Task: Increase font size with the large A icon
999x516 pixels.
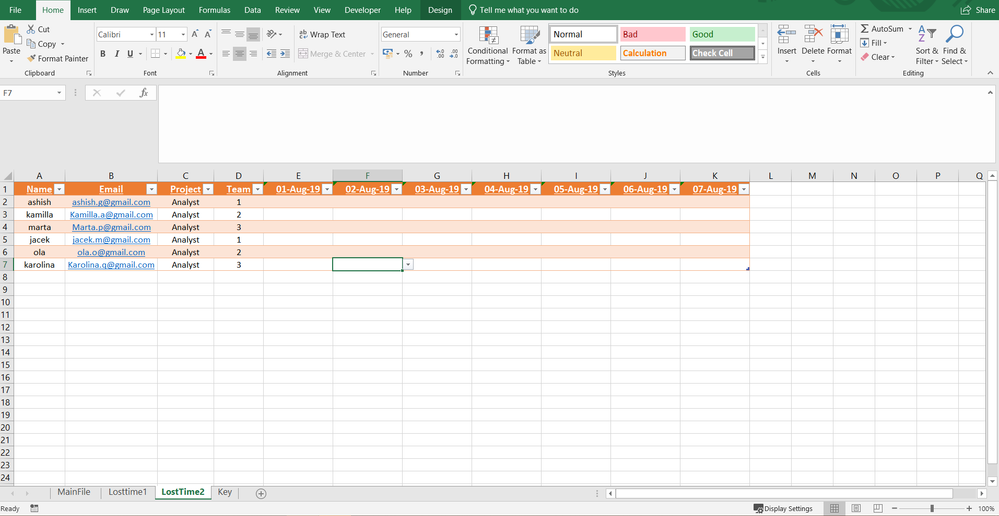Action: pyautogui.click(x=195, y=34)
